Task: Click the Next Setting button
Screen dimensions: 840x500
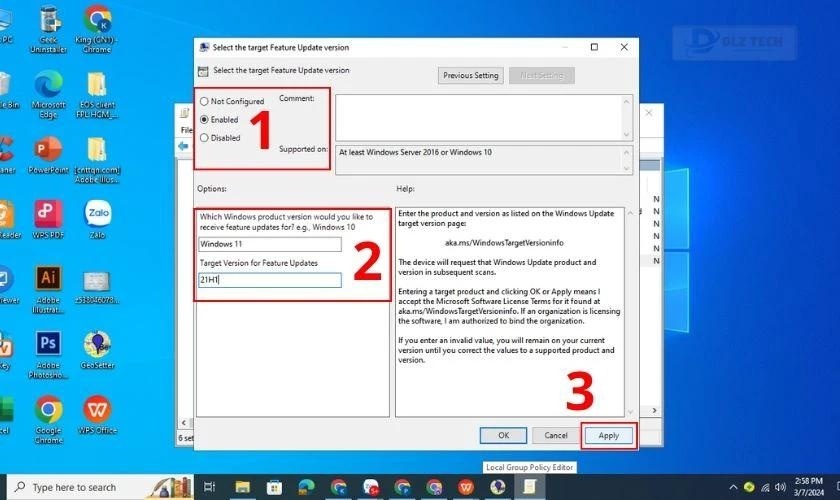Action: (x=542, y=76)
